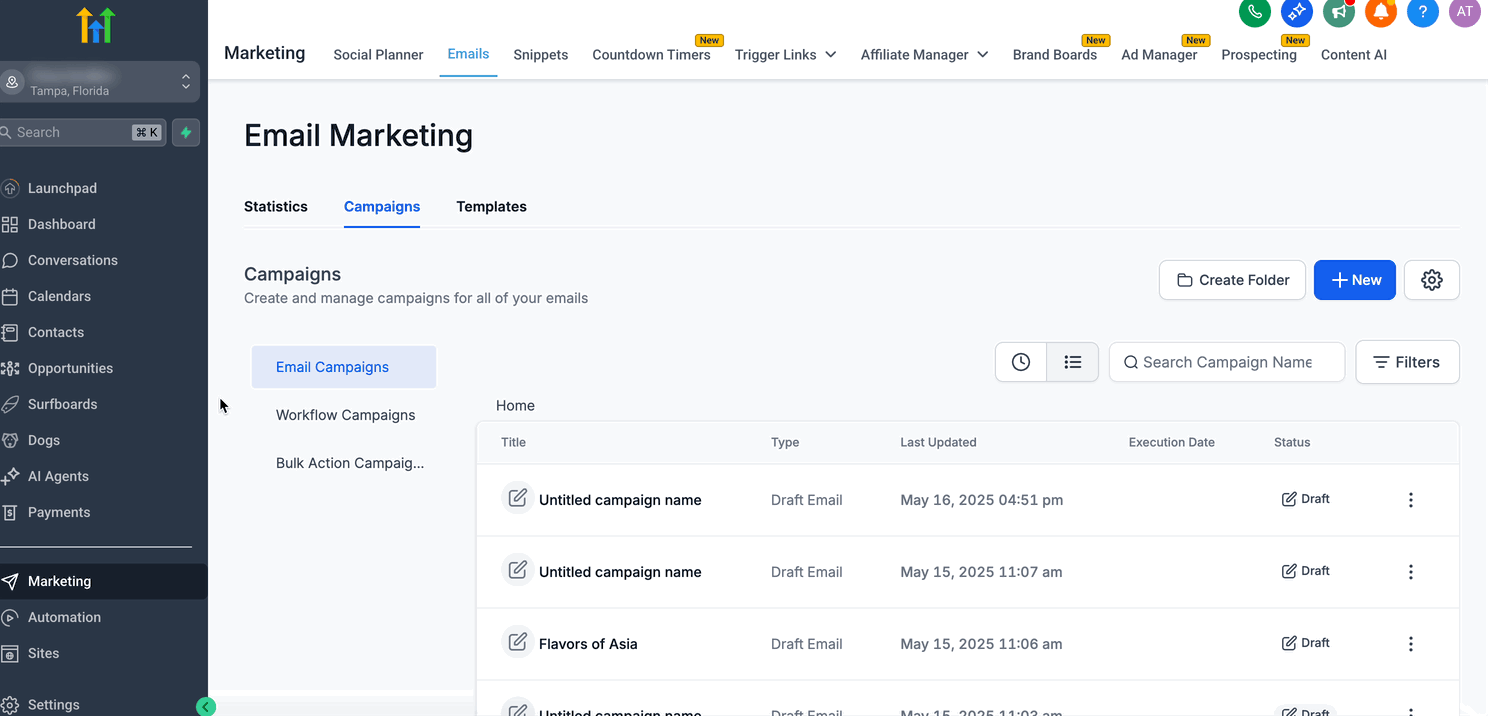Image resolution: width=1488 pixels, height=716 pixels.
Task: Switch to the list view toggle
Action: click(x=1072, y=362)
